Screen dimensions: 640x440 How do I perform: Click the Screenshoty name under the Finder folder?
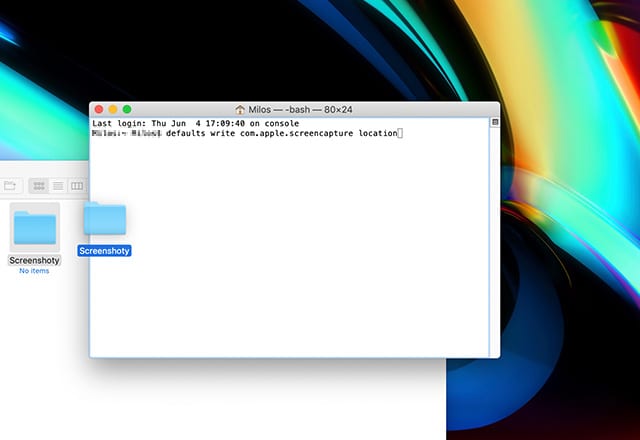tap(34, 260)
